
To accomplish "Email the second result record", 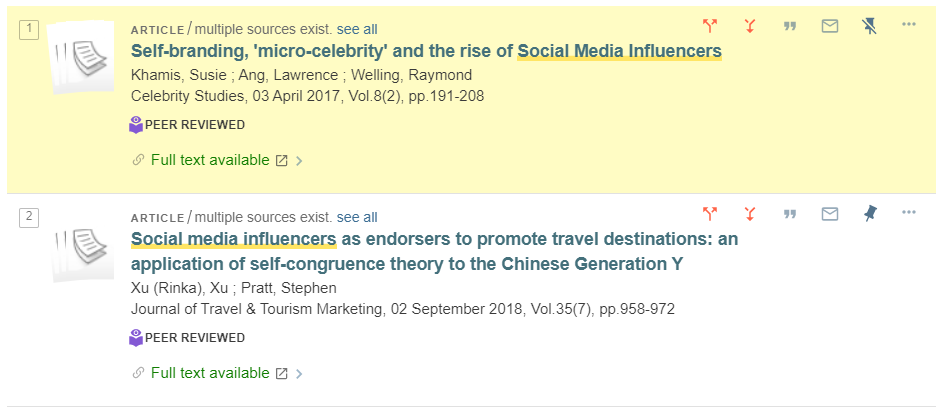I will click(829, 214).
